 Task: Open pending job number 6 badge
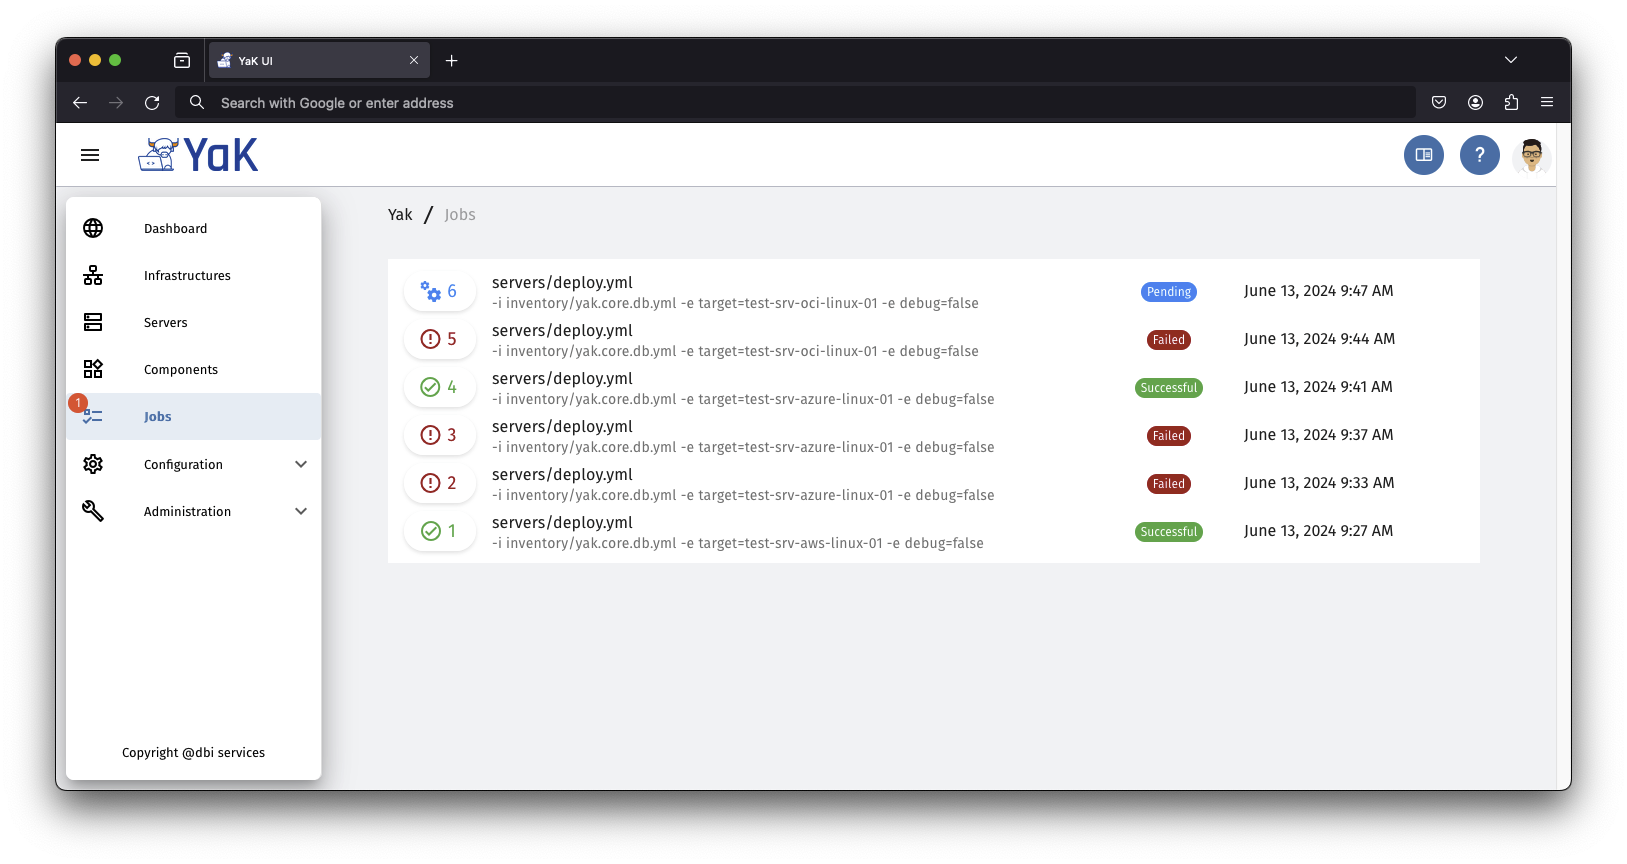[x=439, y=291]
